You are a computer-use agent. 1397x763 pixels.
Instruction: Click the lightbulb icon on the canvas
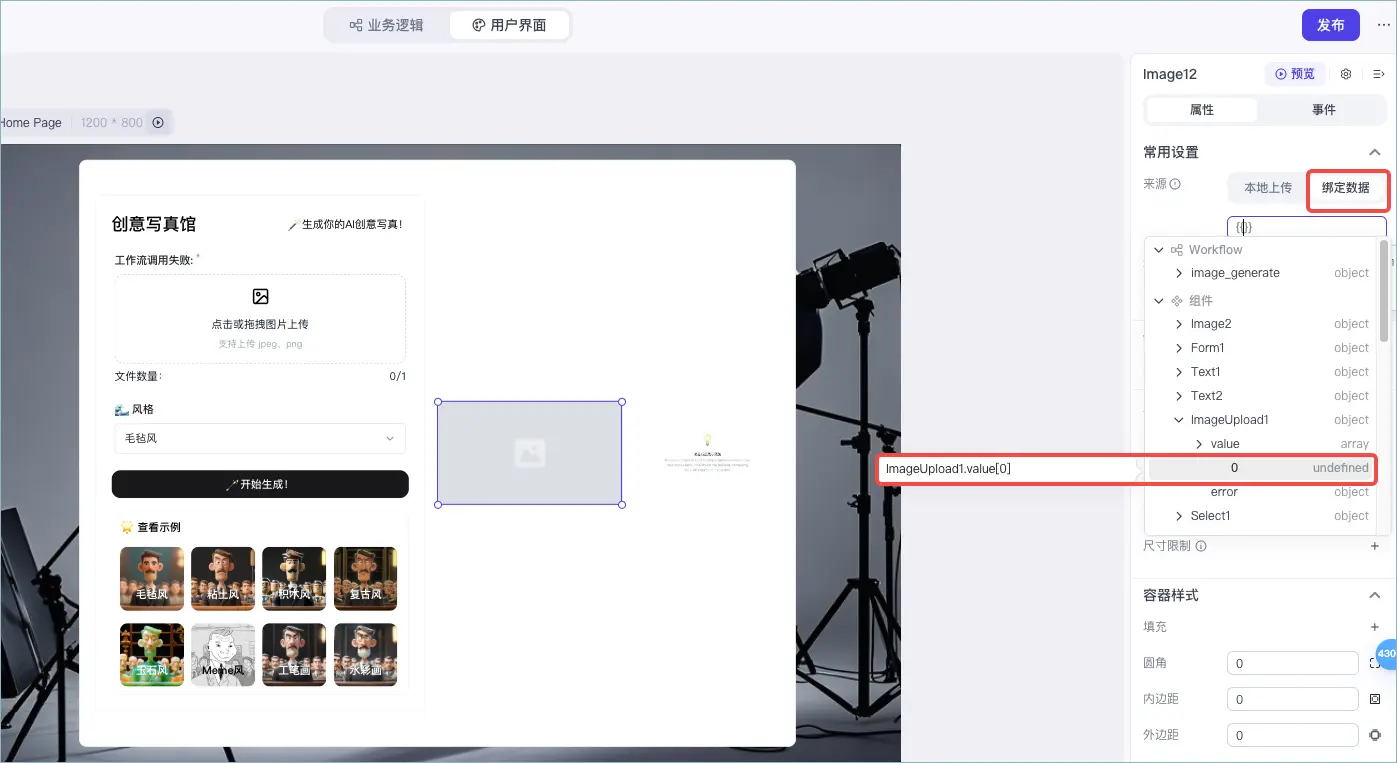tap(707, 440)
